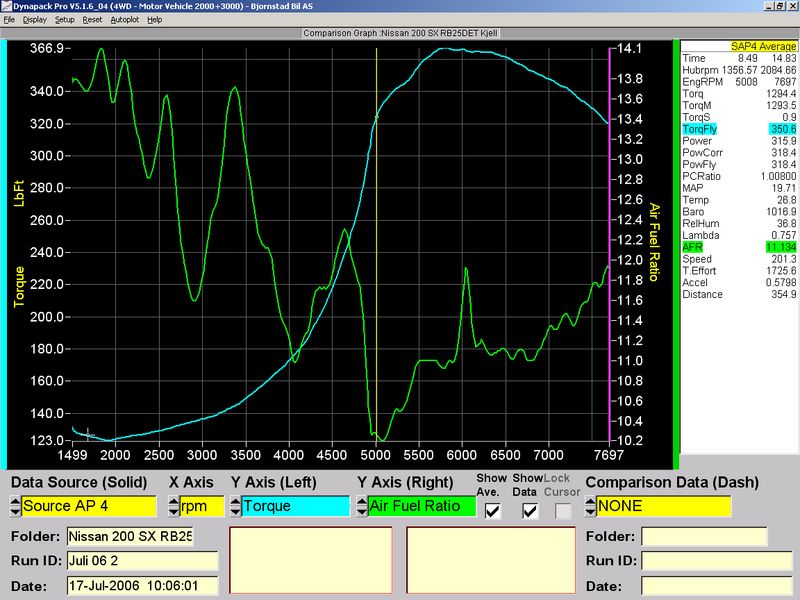This screenshot has height=600, width=800.
Task: Click the Run ID field Juli 06 2
Action: 142,561
